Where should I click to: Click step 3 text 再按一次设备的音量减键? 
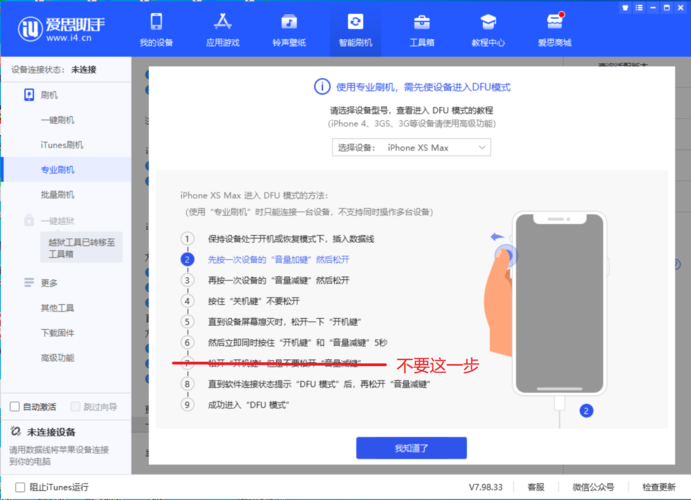point(279,280)
